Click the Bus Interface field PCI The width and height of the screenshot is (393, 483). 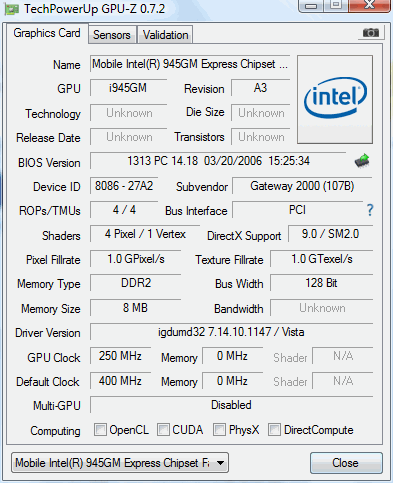(x=297, y=210)
